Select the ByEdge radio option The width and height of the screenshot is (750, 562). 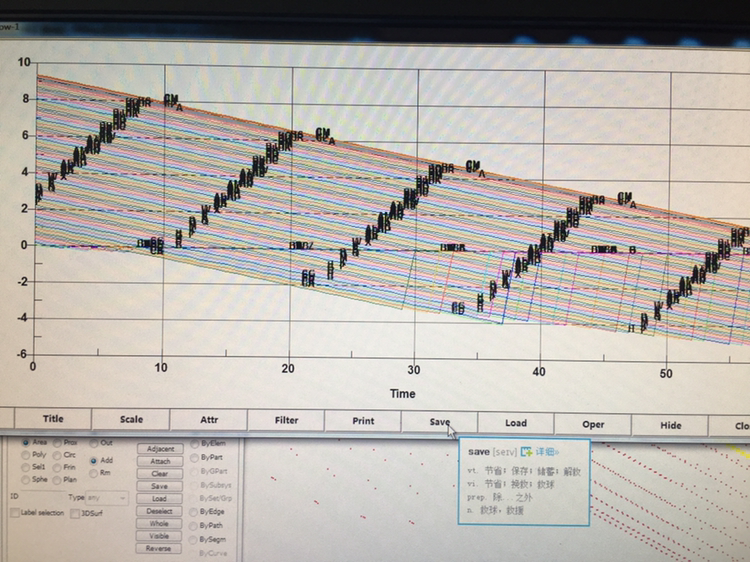[194, 512]
